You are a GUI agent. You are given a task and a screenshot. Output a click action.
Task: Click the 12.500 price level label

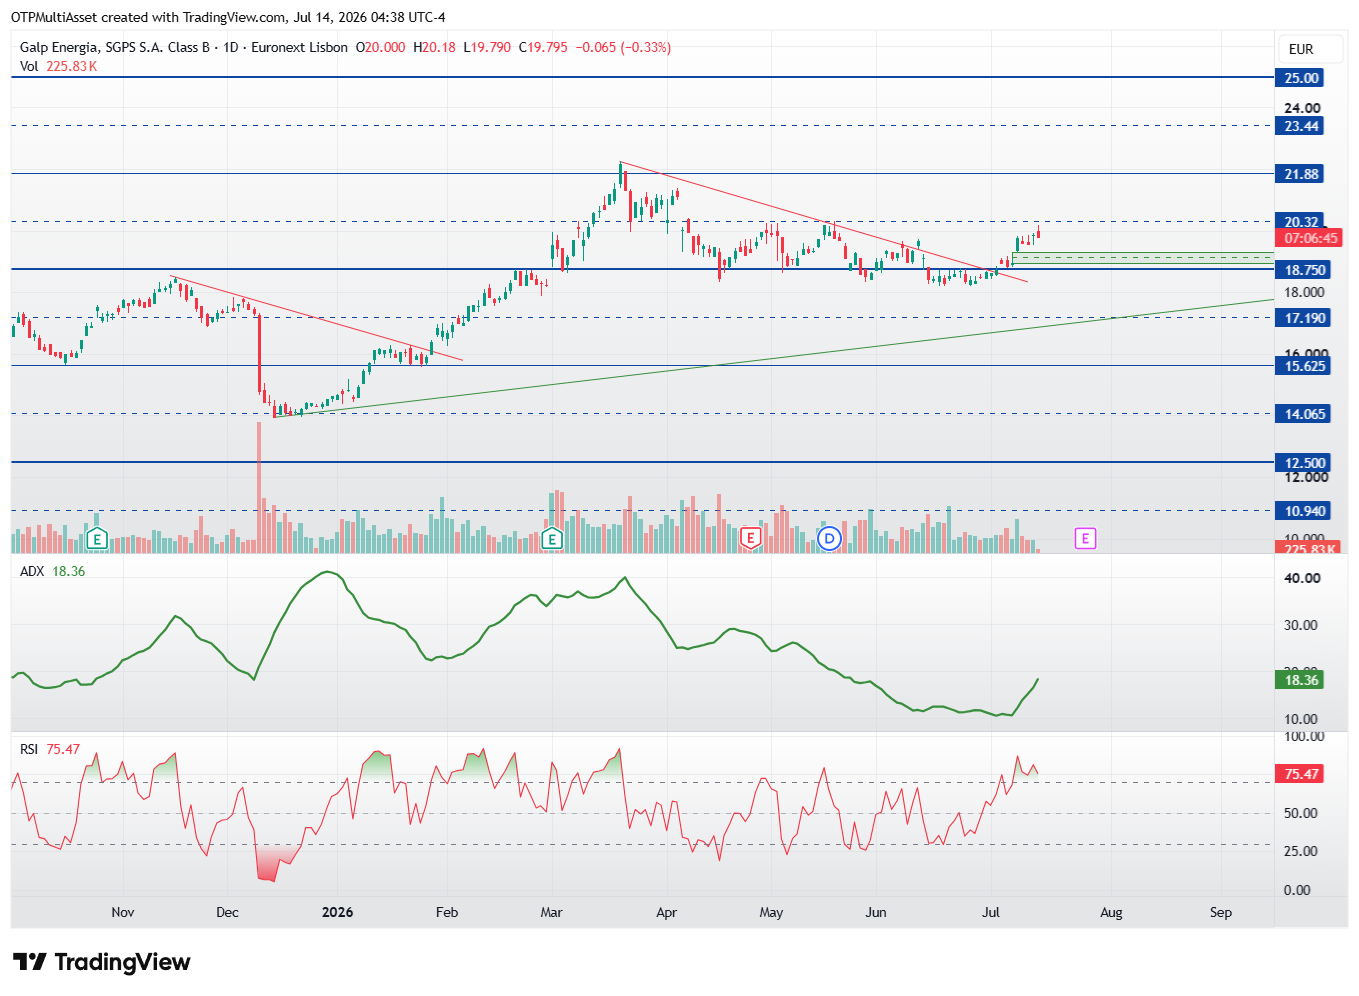[1305, 463]
